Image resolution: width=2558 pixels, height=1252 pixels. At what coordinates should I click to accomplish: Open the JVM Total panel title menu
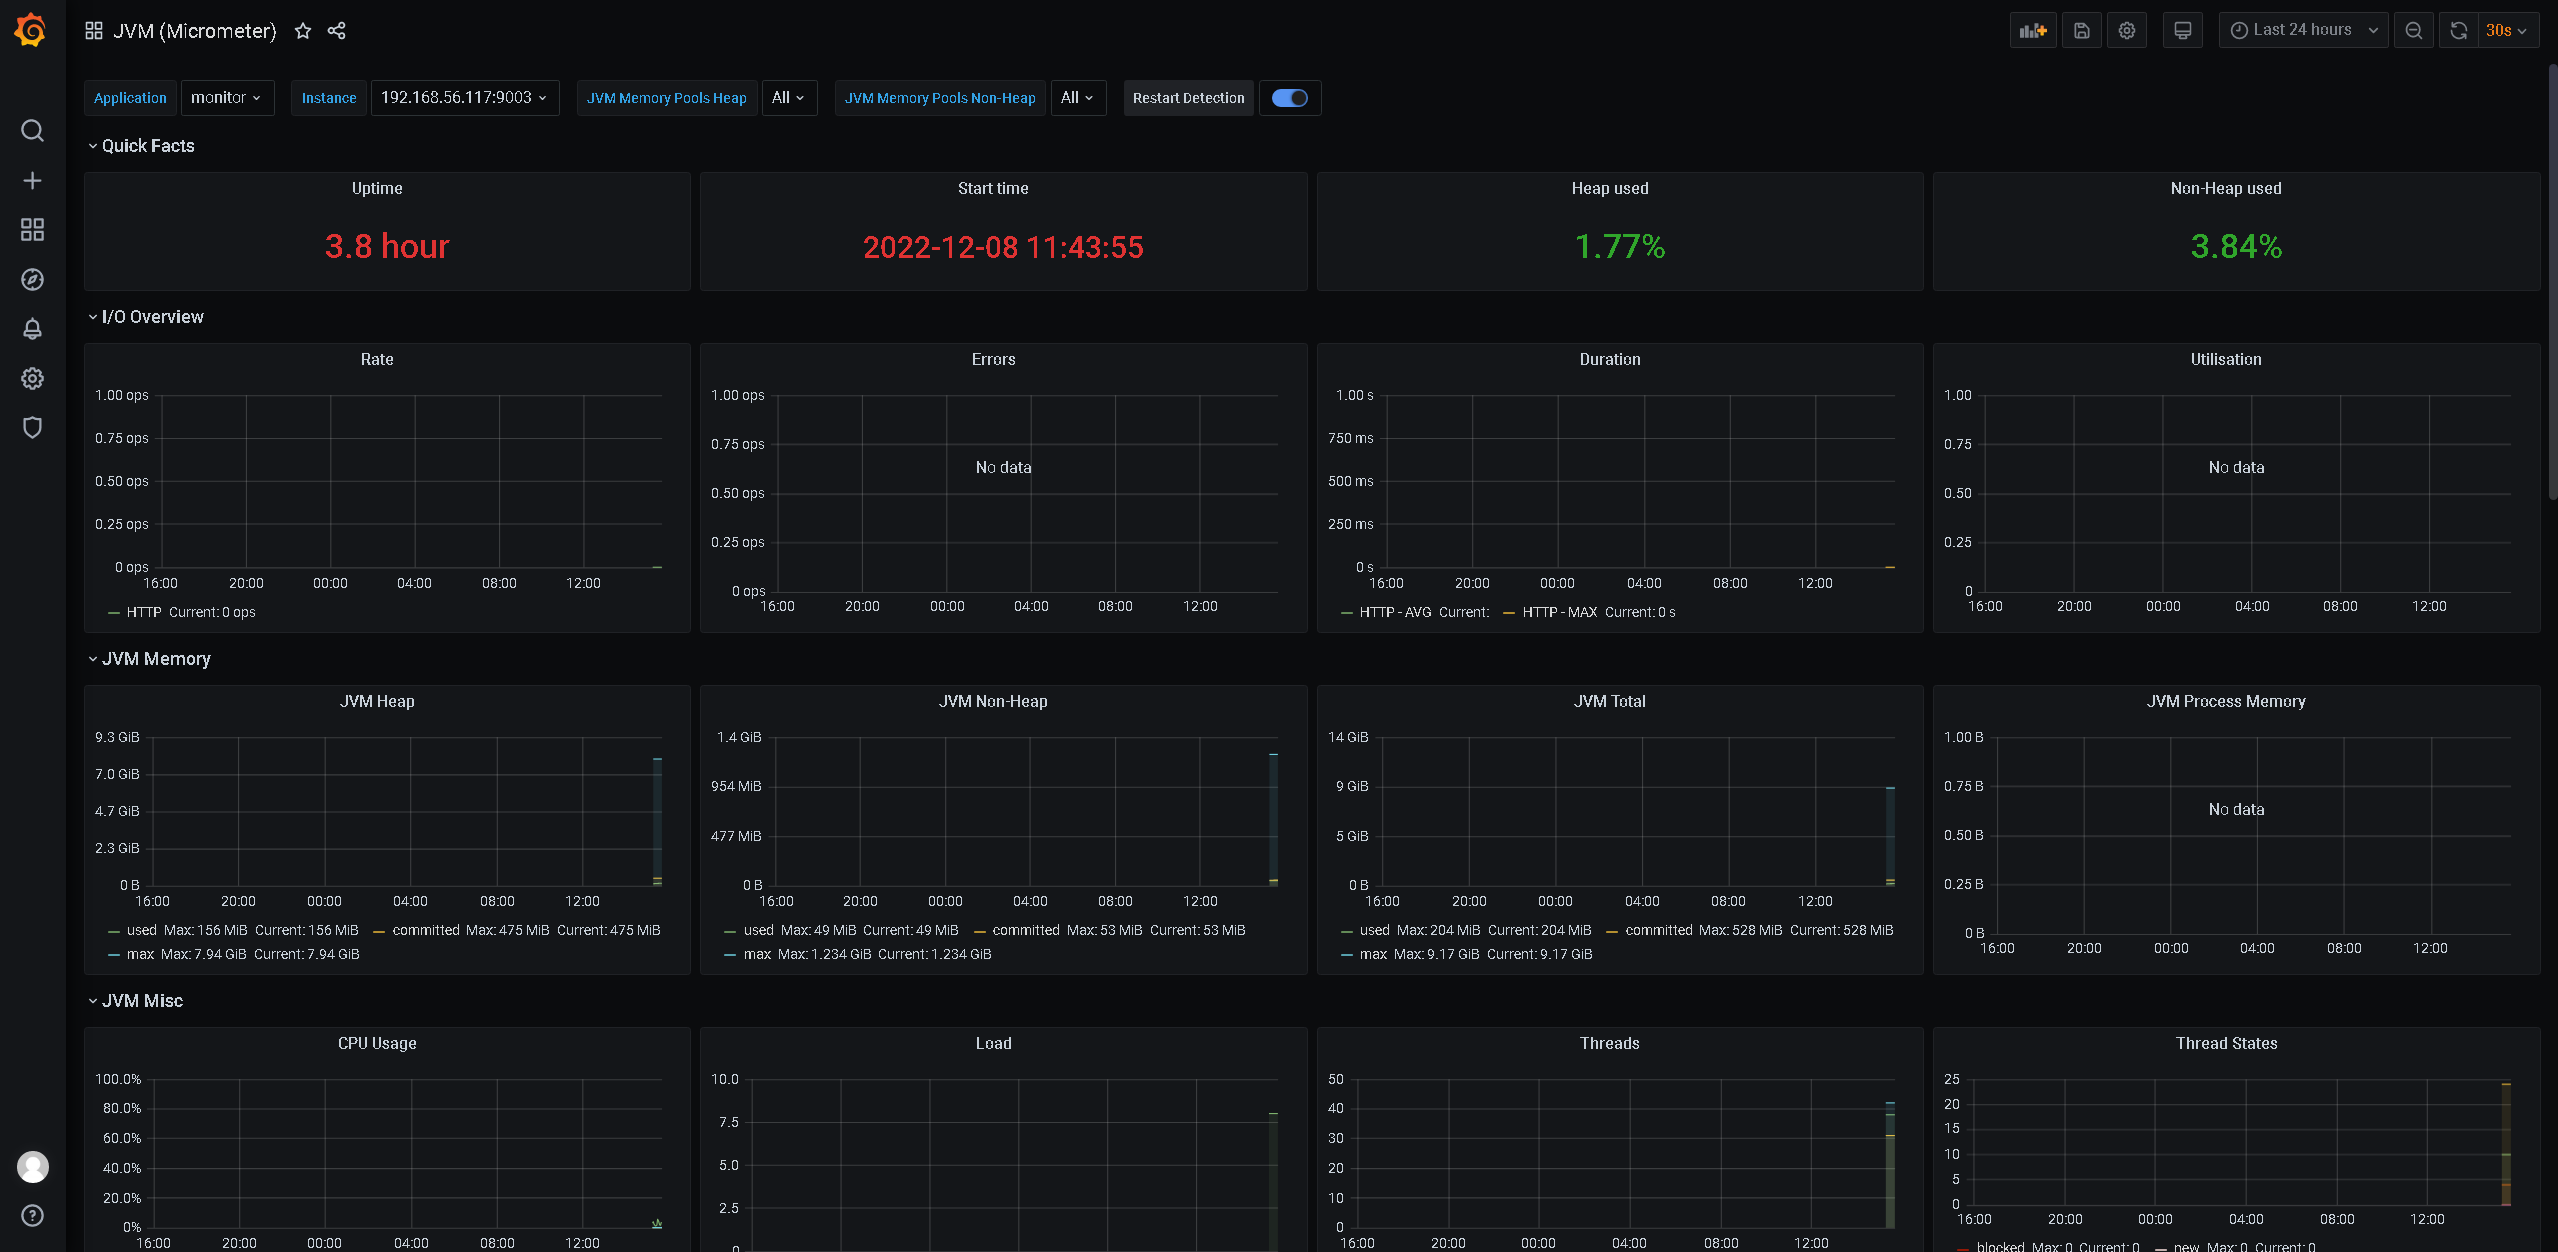1610,702
